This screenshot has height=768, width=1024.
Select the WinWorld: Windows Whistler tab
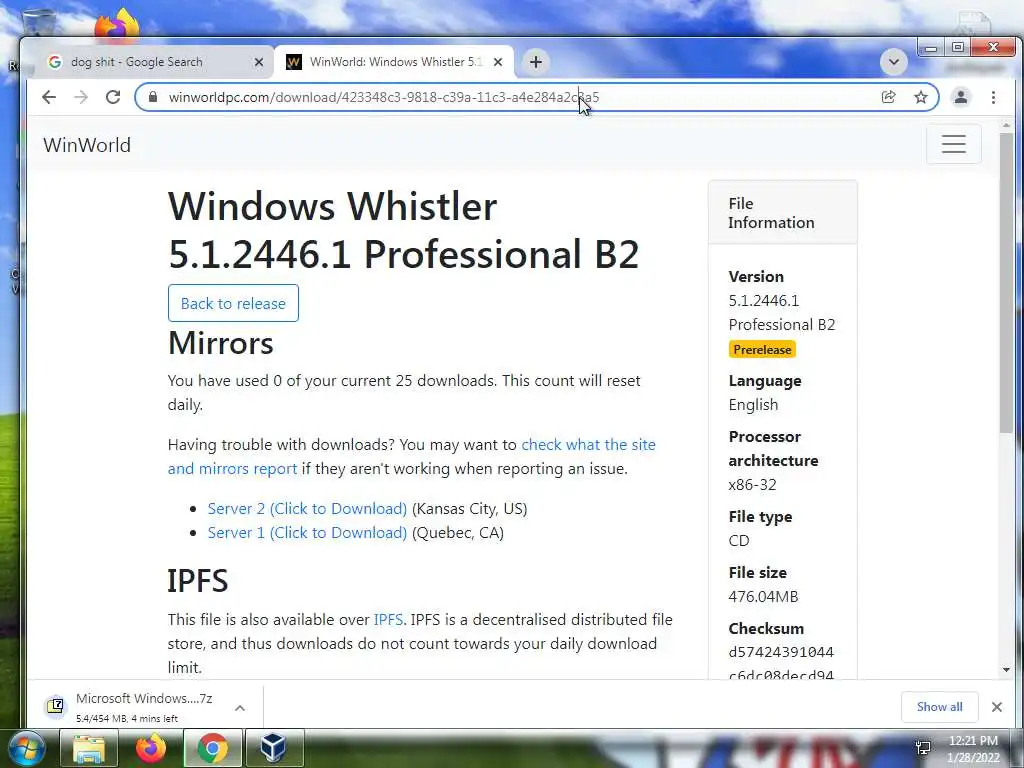394,62
